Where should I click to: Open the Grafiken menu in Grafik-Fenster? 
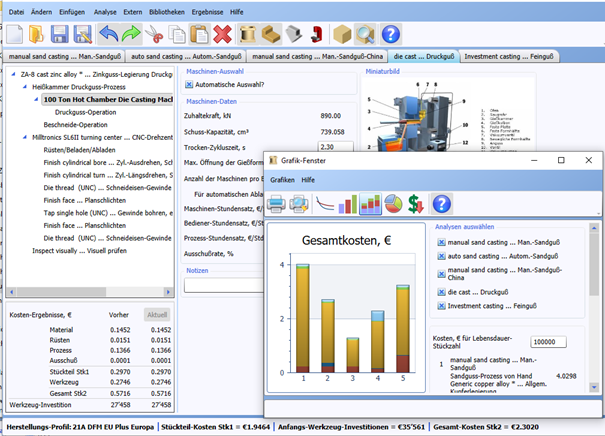[283, 179]
